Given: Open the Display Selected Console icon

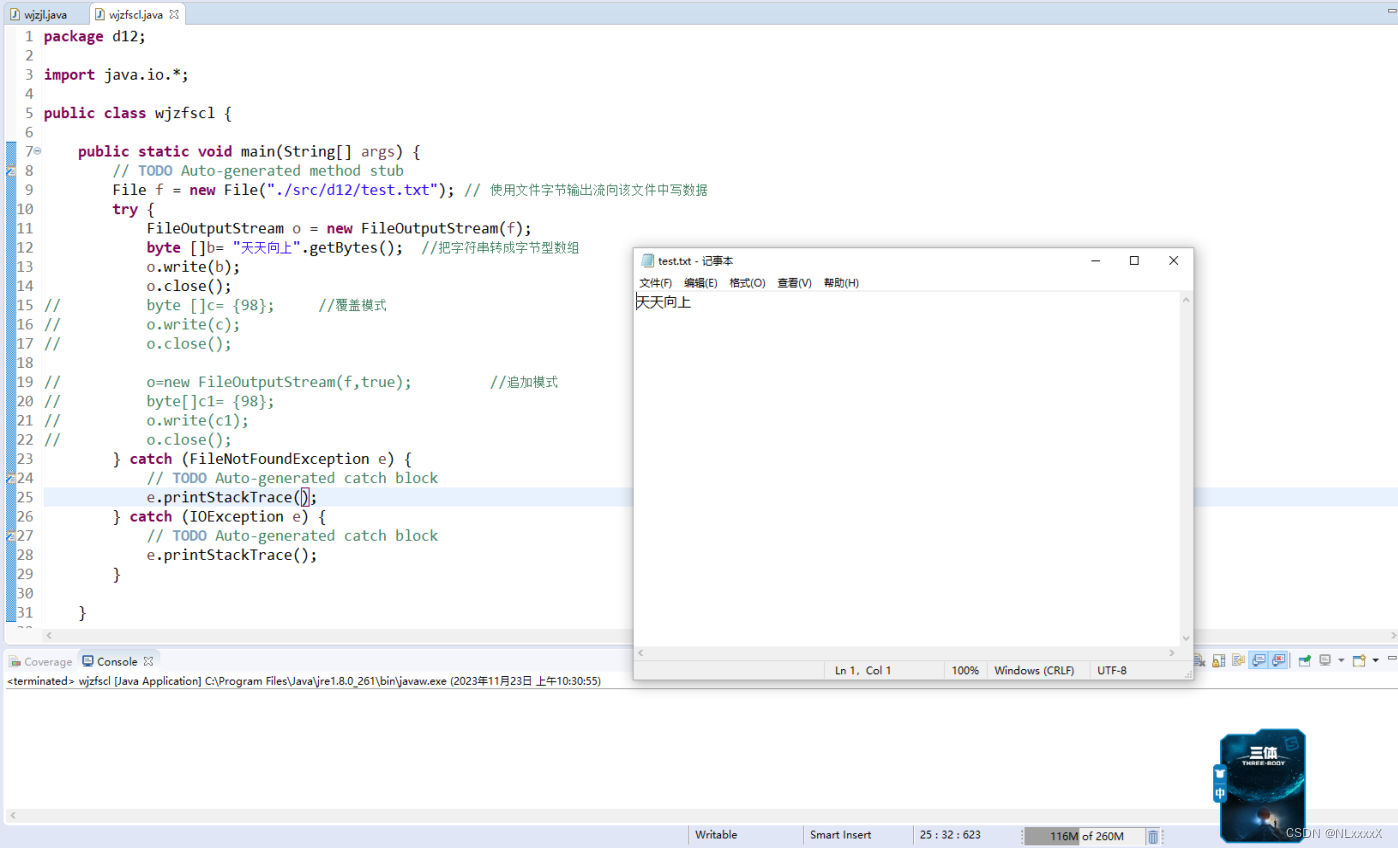Looking at the screenshot, I should click(1325, 660).
